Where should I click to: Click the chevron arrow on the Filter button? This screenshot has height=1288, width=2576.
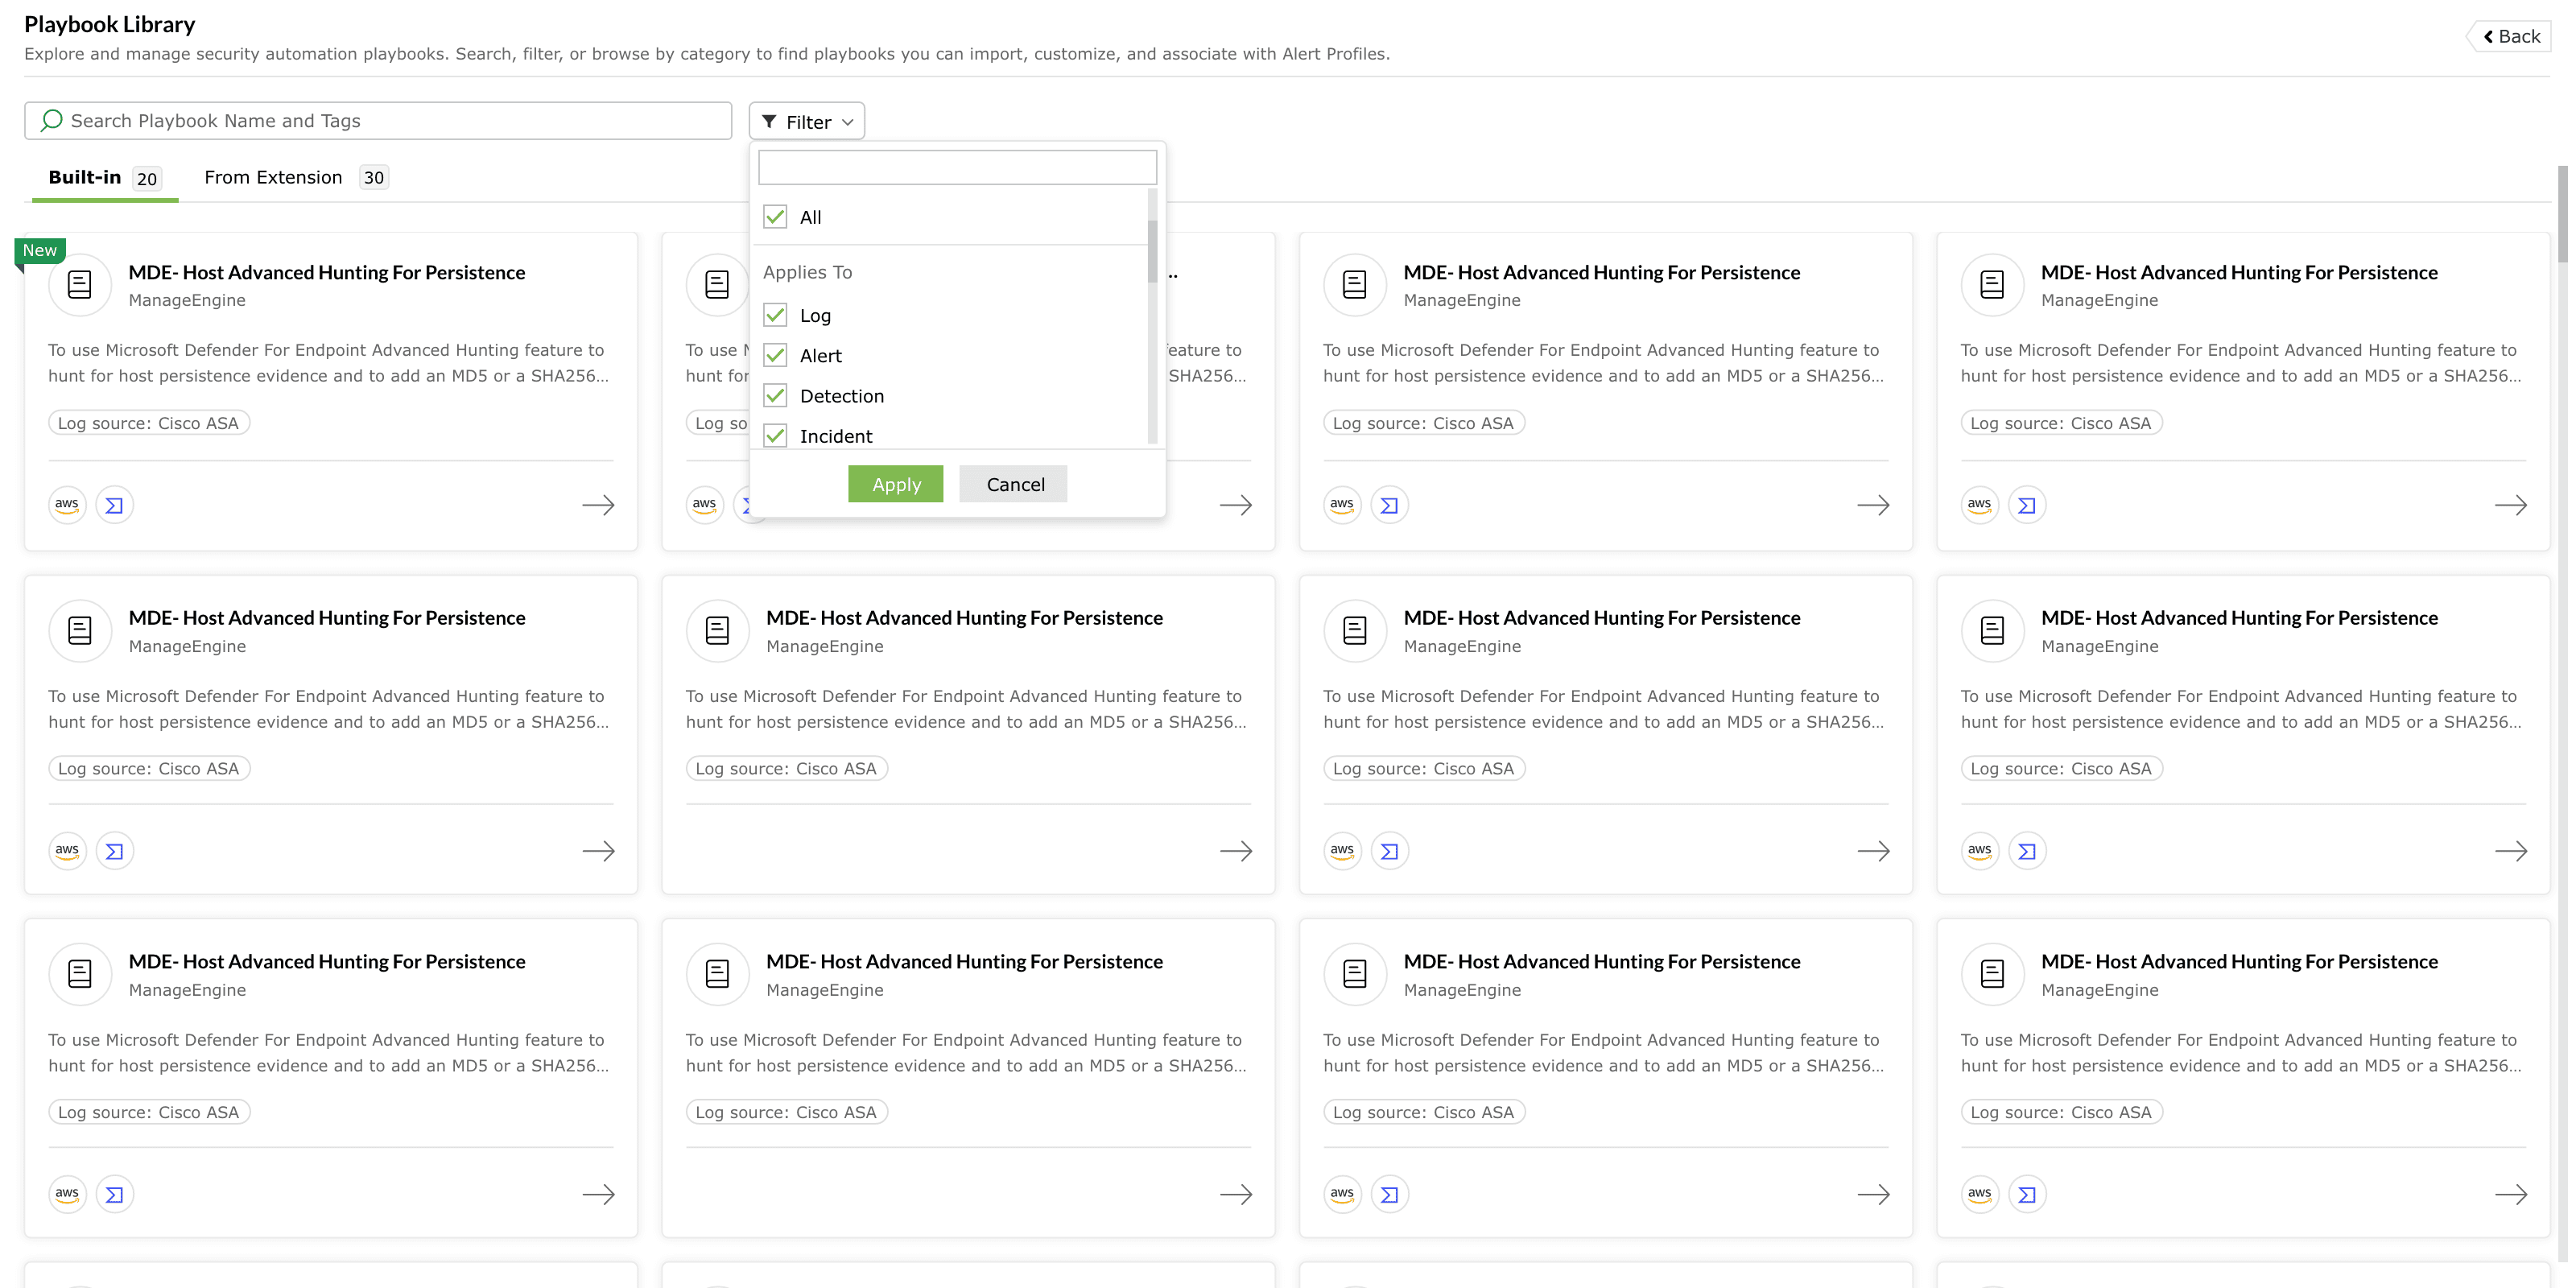tap(847, 122)
